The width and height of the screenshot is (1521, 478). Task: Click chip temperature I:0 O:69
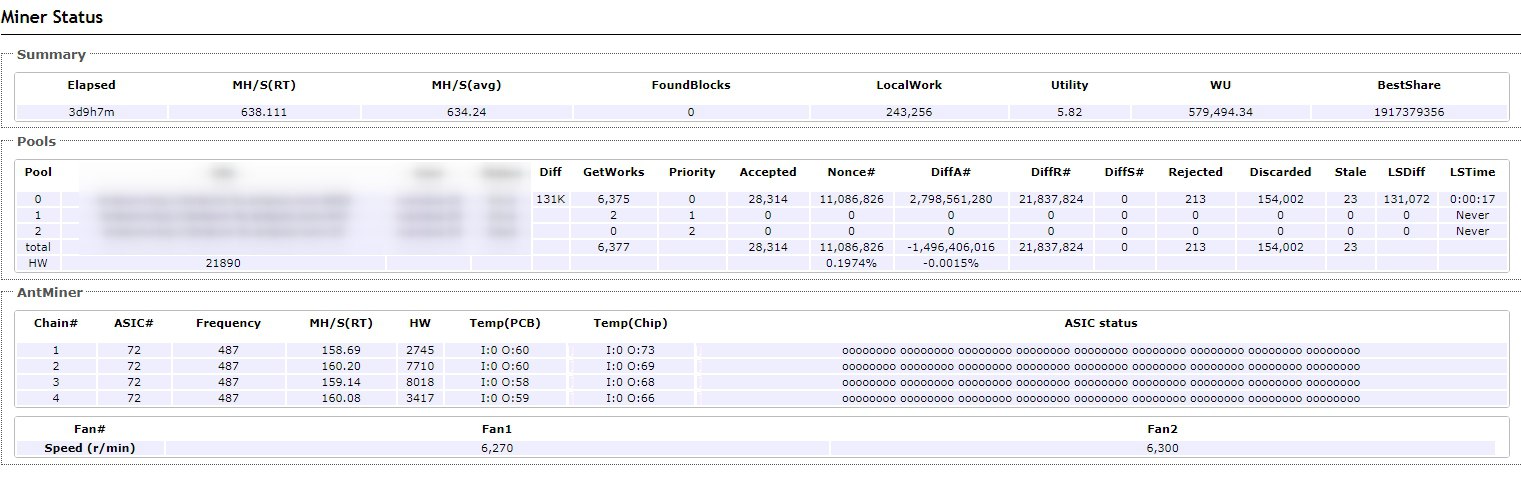coord(630,366)
